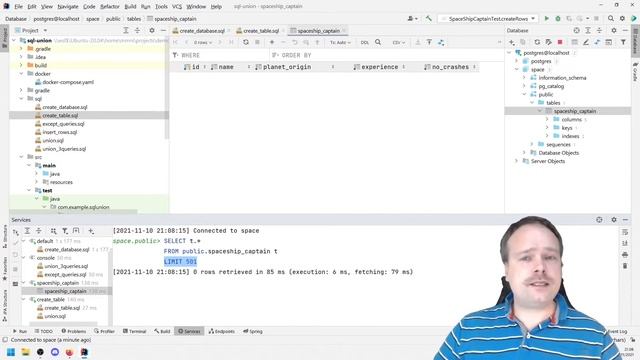Open the File menu

click(18, 7)
